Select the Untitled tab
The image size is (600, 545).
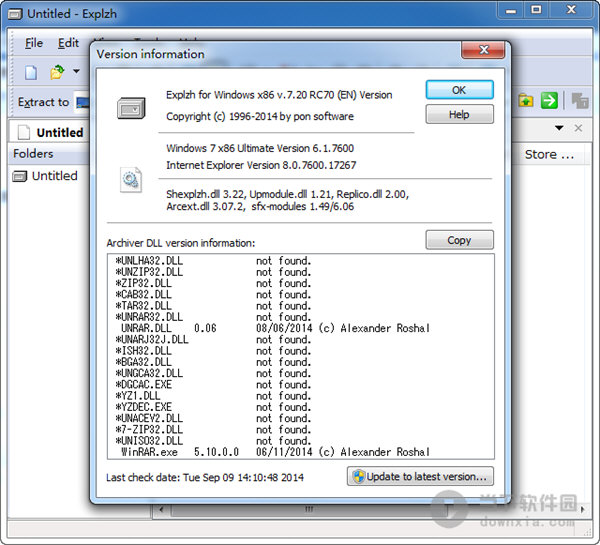[51, 132]
